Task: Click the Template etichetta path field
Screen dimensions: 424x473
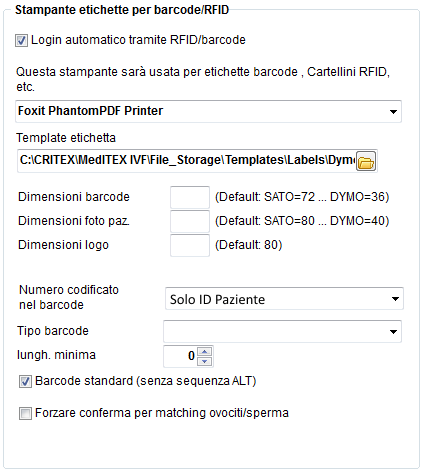Action: [x=186, y=161]
